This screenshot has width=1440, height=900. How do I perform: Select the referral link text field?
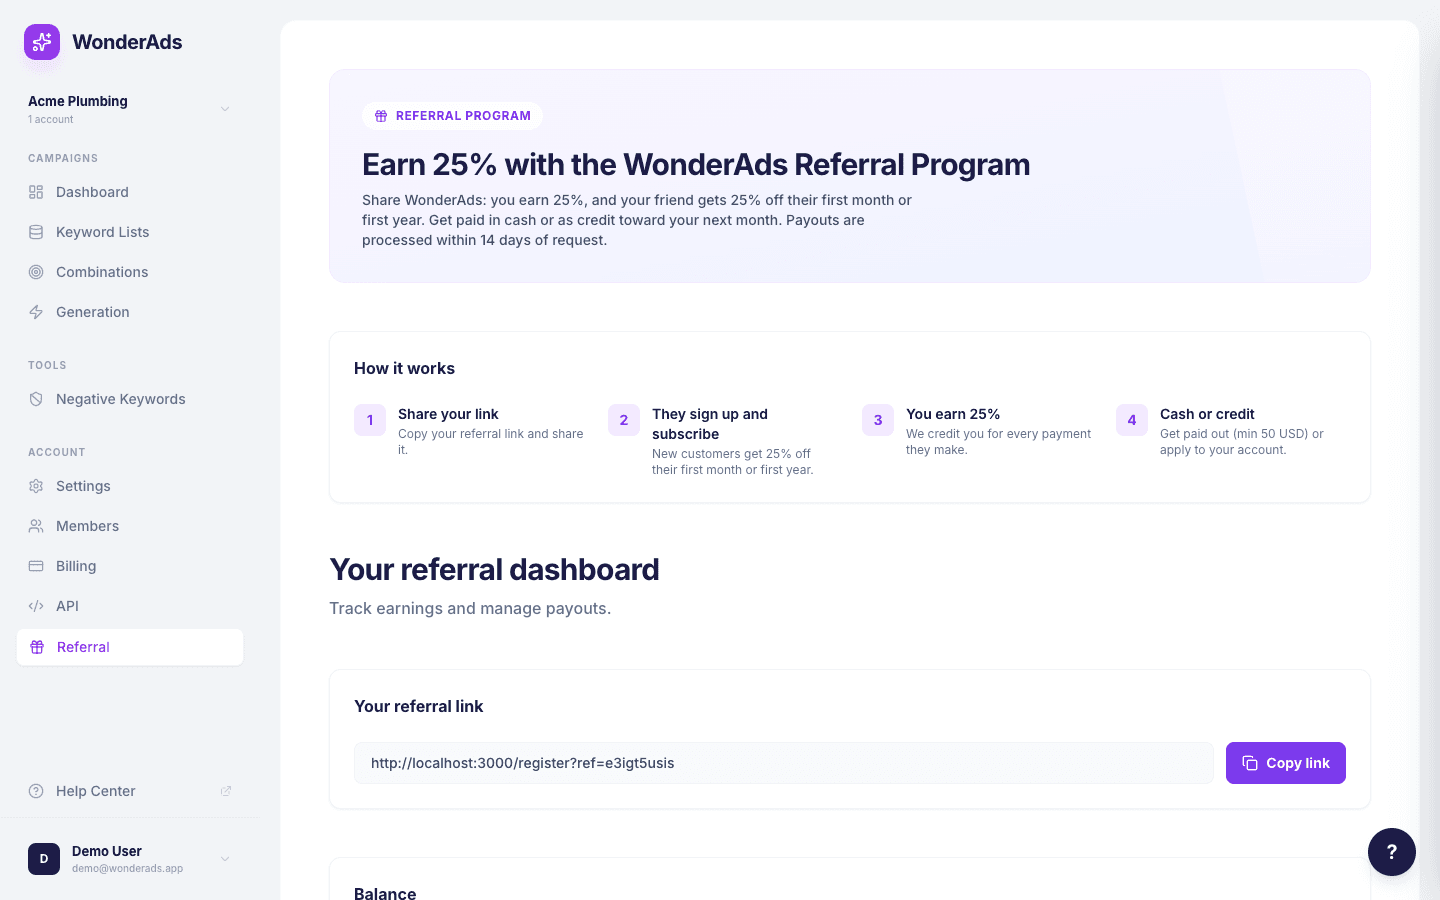coord(783,763)
